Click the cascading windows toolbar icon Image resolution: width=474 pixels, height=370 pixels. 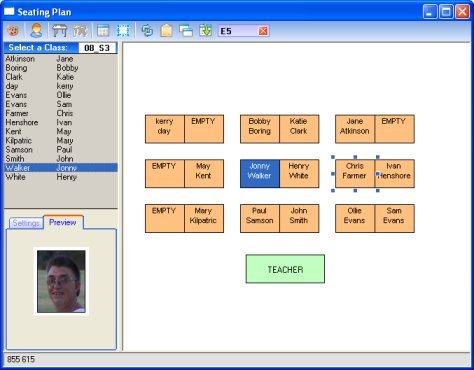[x=186, y=31]
